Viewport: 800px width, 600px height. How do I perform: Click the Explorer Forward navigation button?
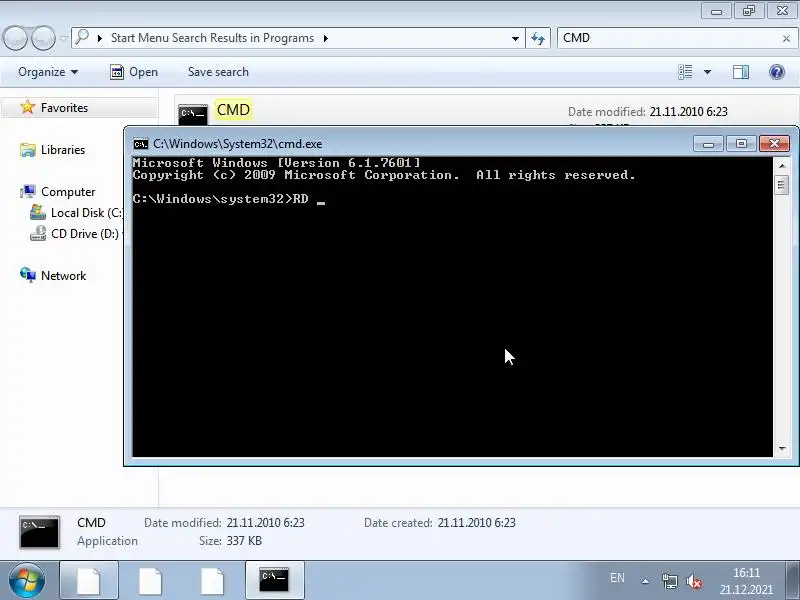pyautogui.click(x=43, y=38)
